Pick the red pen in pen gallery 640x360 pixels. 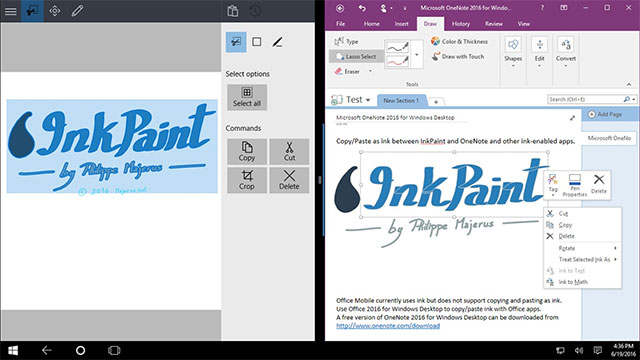click(x=398, y=61)
